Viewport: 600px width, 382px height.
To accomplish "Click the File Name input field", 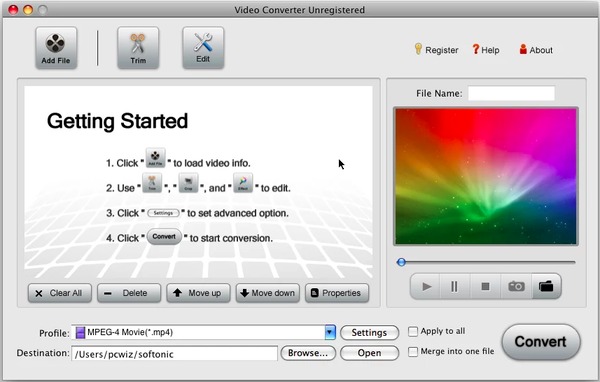I will click(x=511, y=93).
